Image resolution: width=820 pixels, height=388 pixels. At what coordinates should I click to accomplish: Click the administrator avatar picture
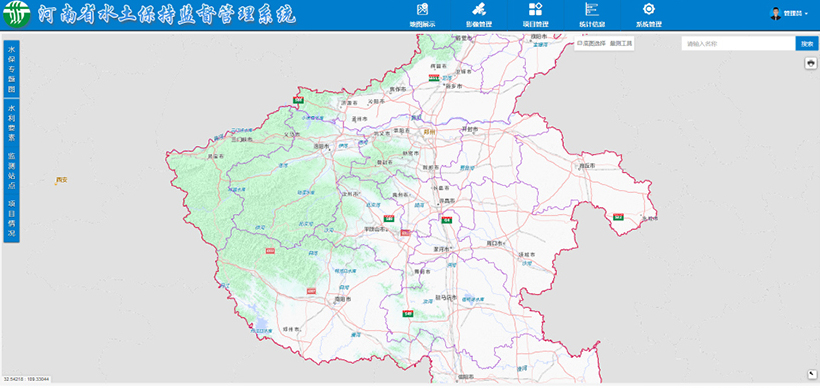pos(776,14)
